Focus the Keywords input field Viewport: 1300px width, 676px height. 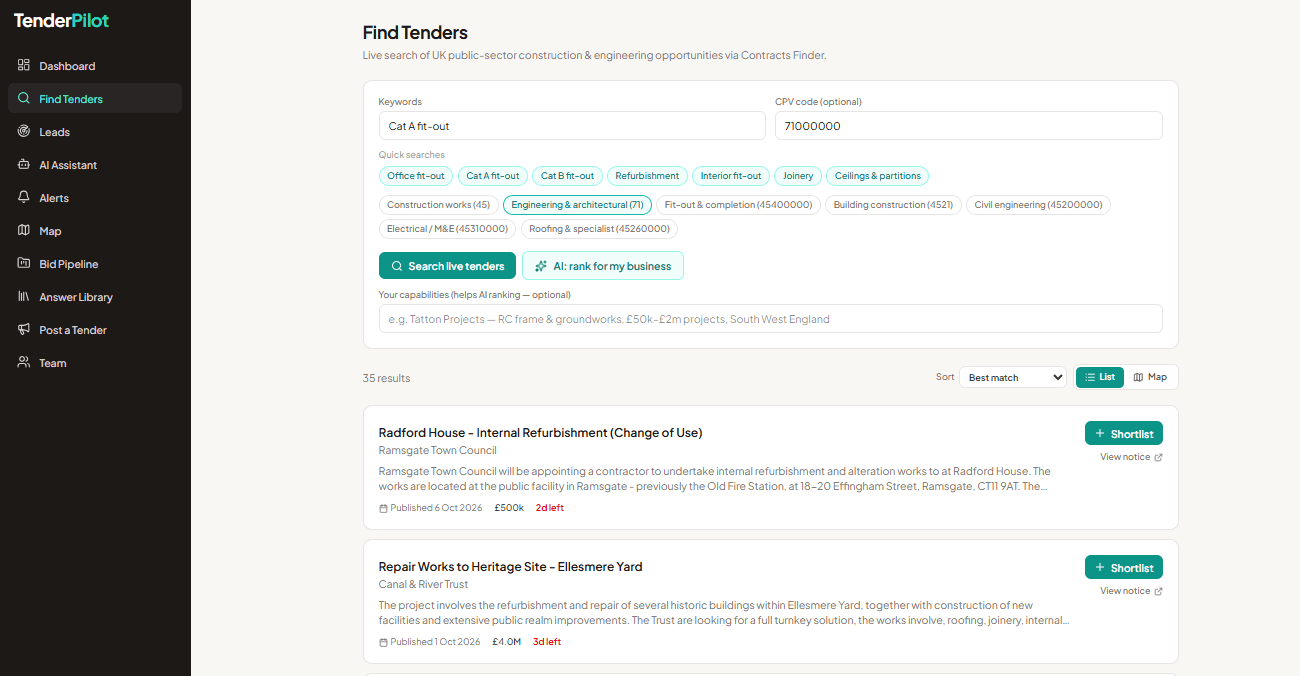[572, 126]
